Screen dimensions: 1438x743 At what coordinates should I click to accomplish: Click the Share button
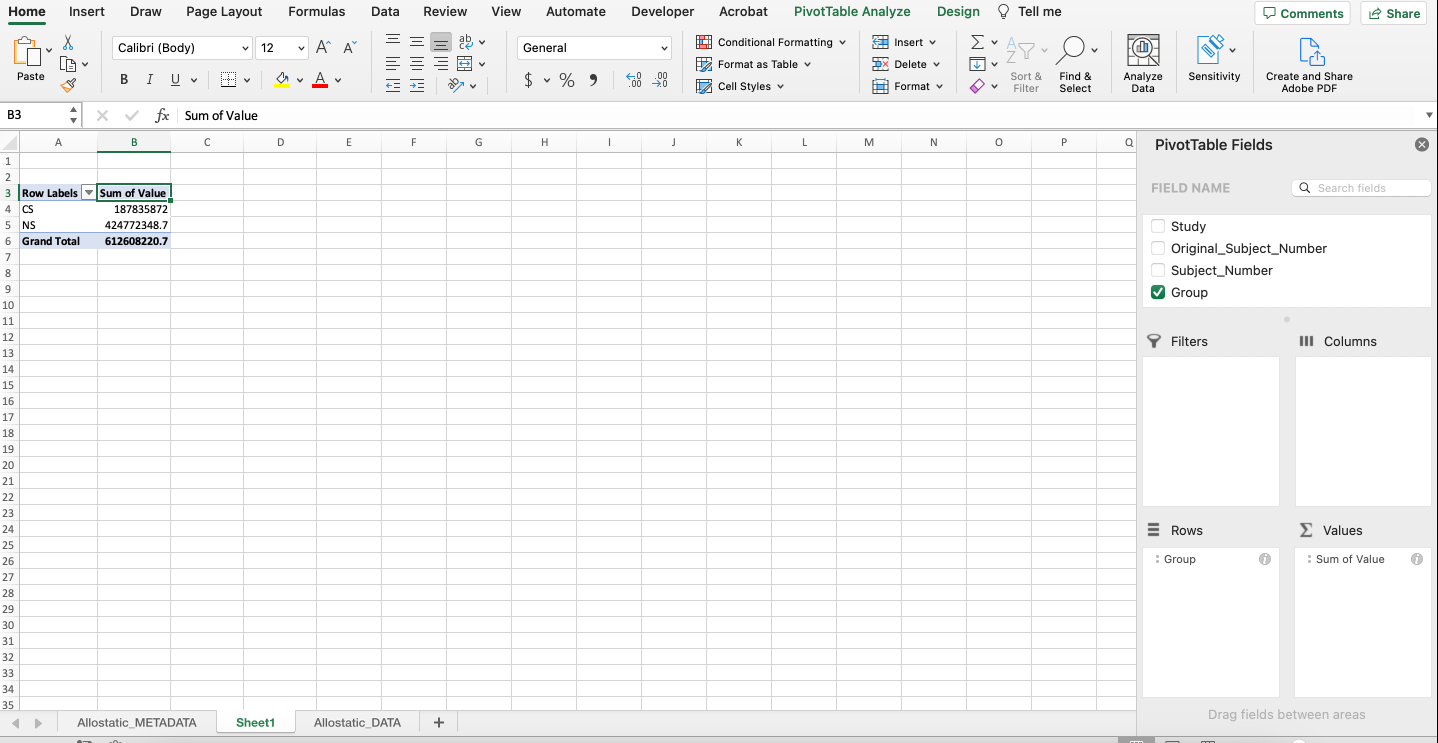(1393, 13)
